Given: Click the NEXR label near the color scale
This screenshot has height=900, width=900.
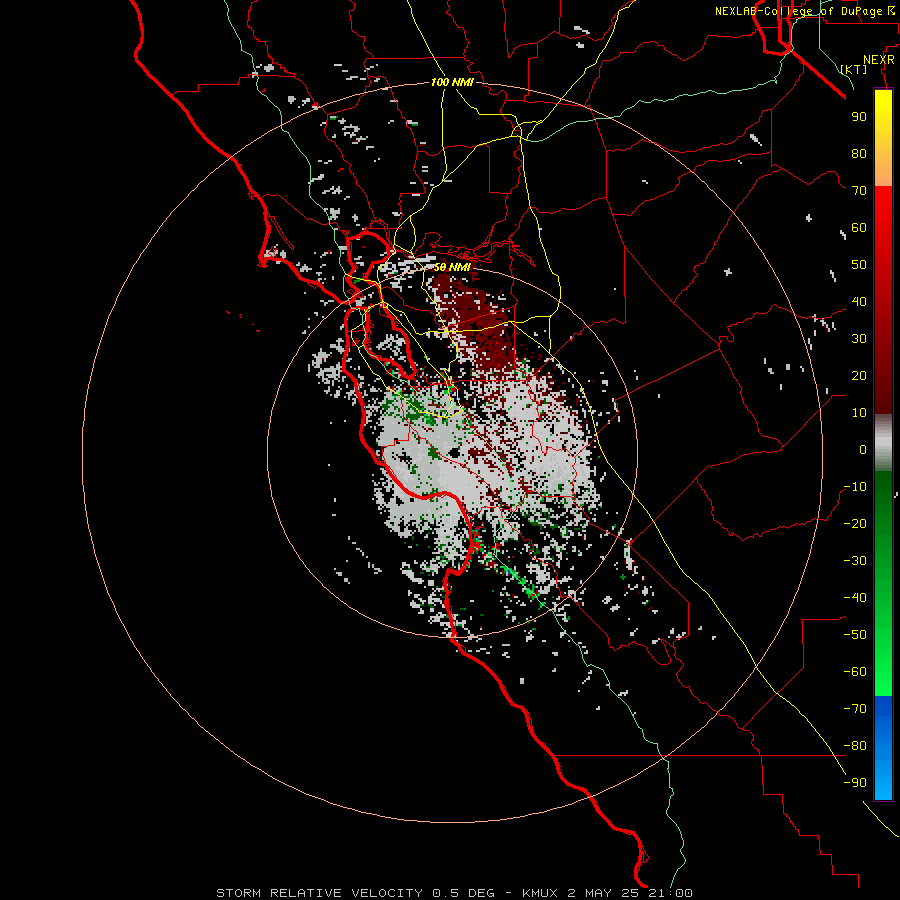Looking at the screenshot, I should coord(879,60).
